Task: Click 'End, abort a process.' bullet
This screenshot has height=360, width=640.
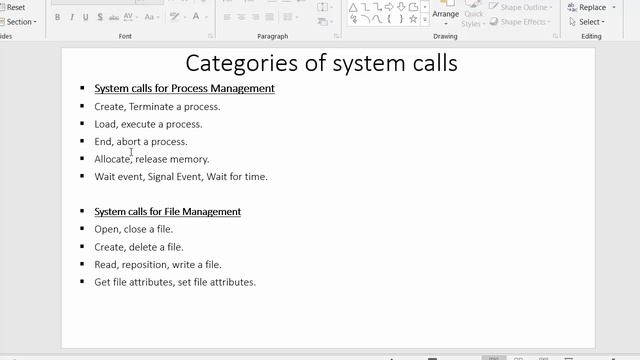Action: tap(141, 142)
